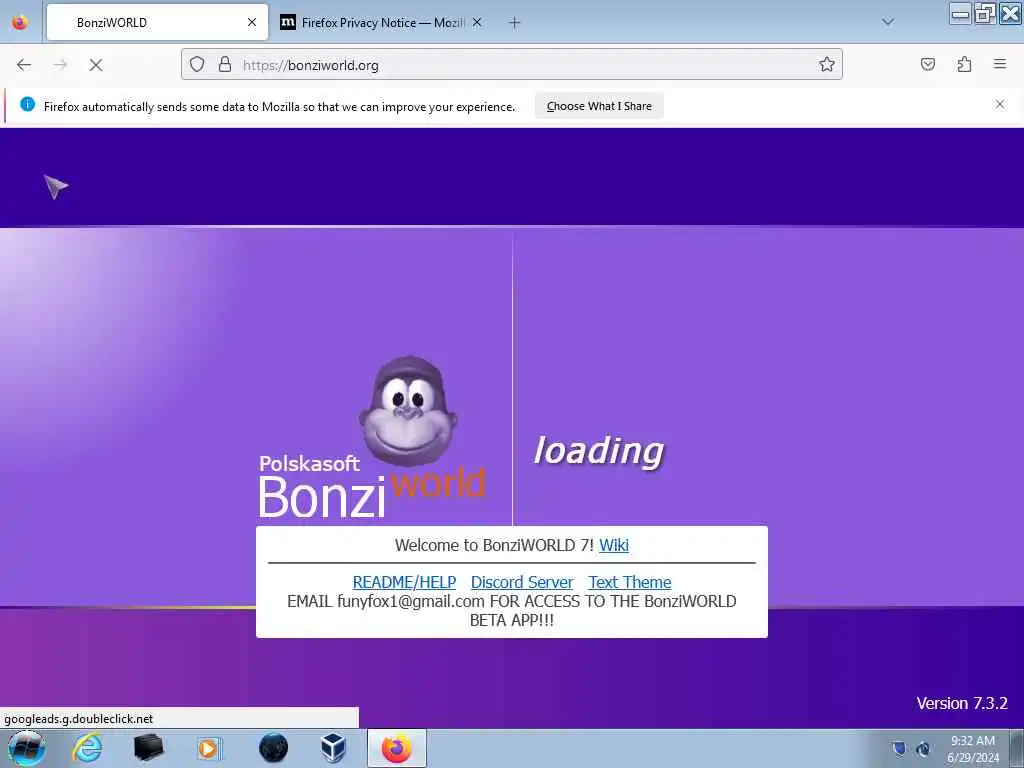Viewport: 1024px width, 768px height.
Task: Open VirtualBox cube icon in taskbar
Action: pos(334,748)
